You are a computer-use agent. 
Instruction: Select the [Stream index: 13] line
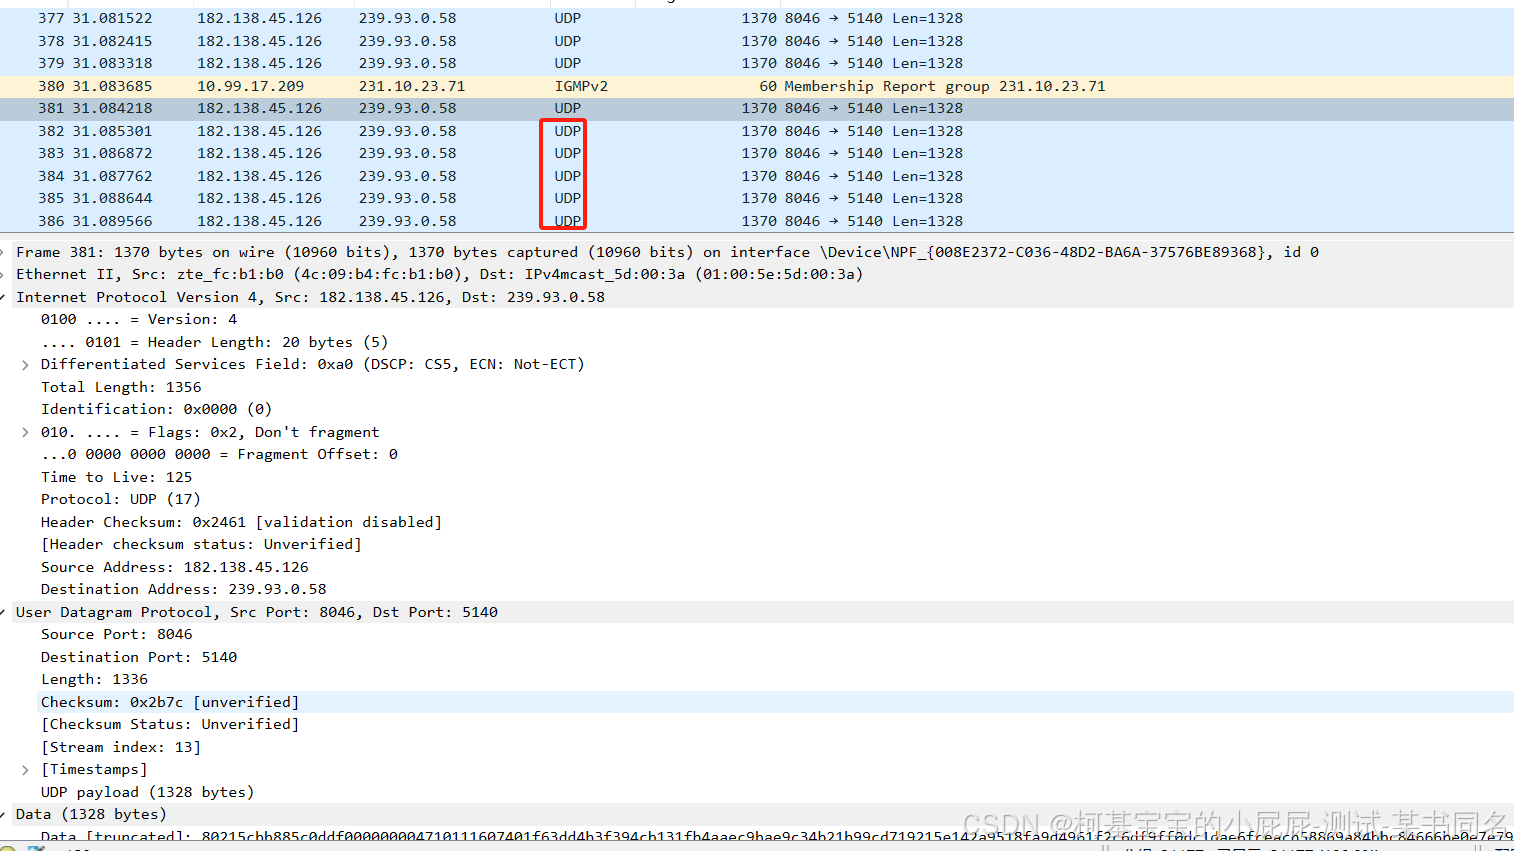[x=121, y=747]
